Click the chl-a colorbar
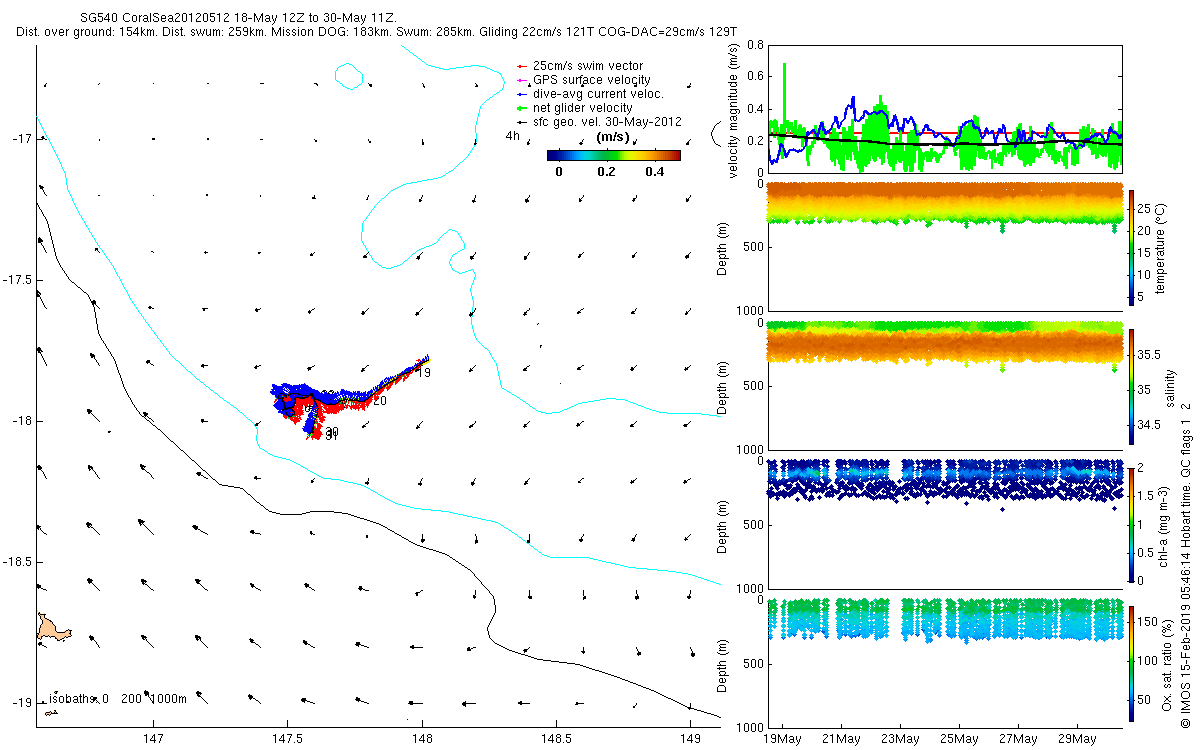 coord(1132,524)
